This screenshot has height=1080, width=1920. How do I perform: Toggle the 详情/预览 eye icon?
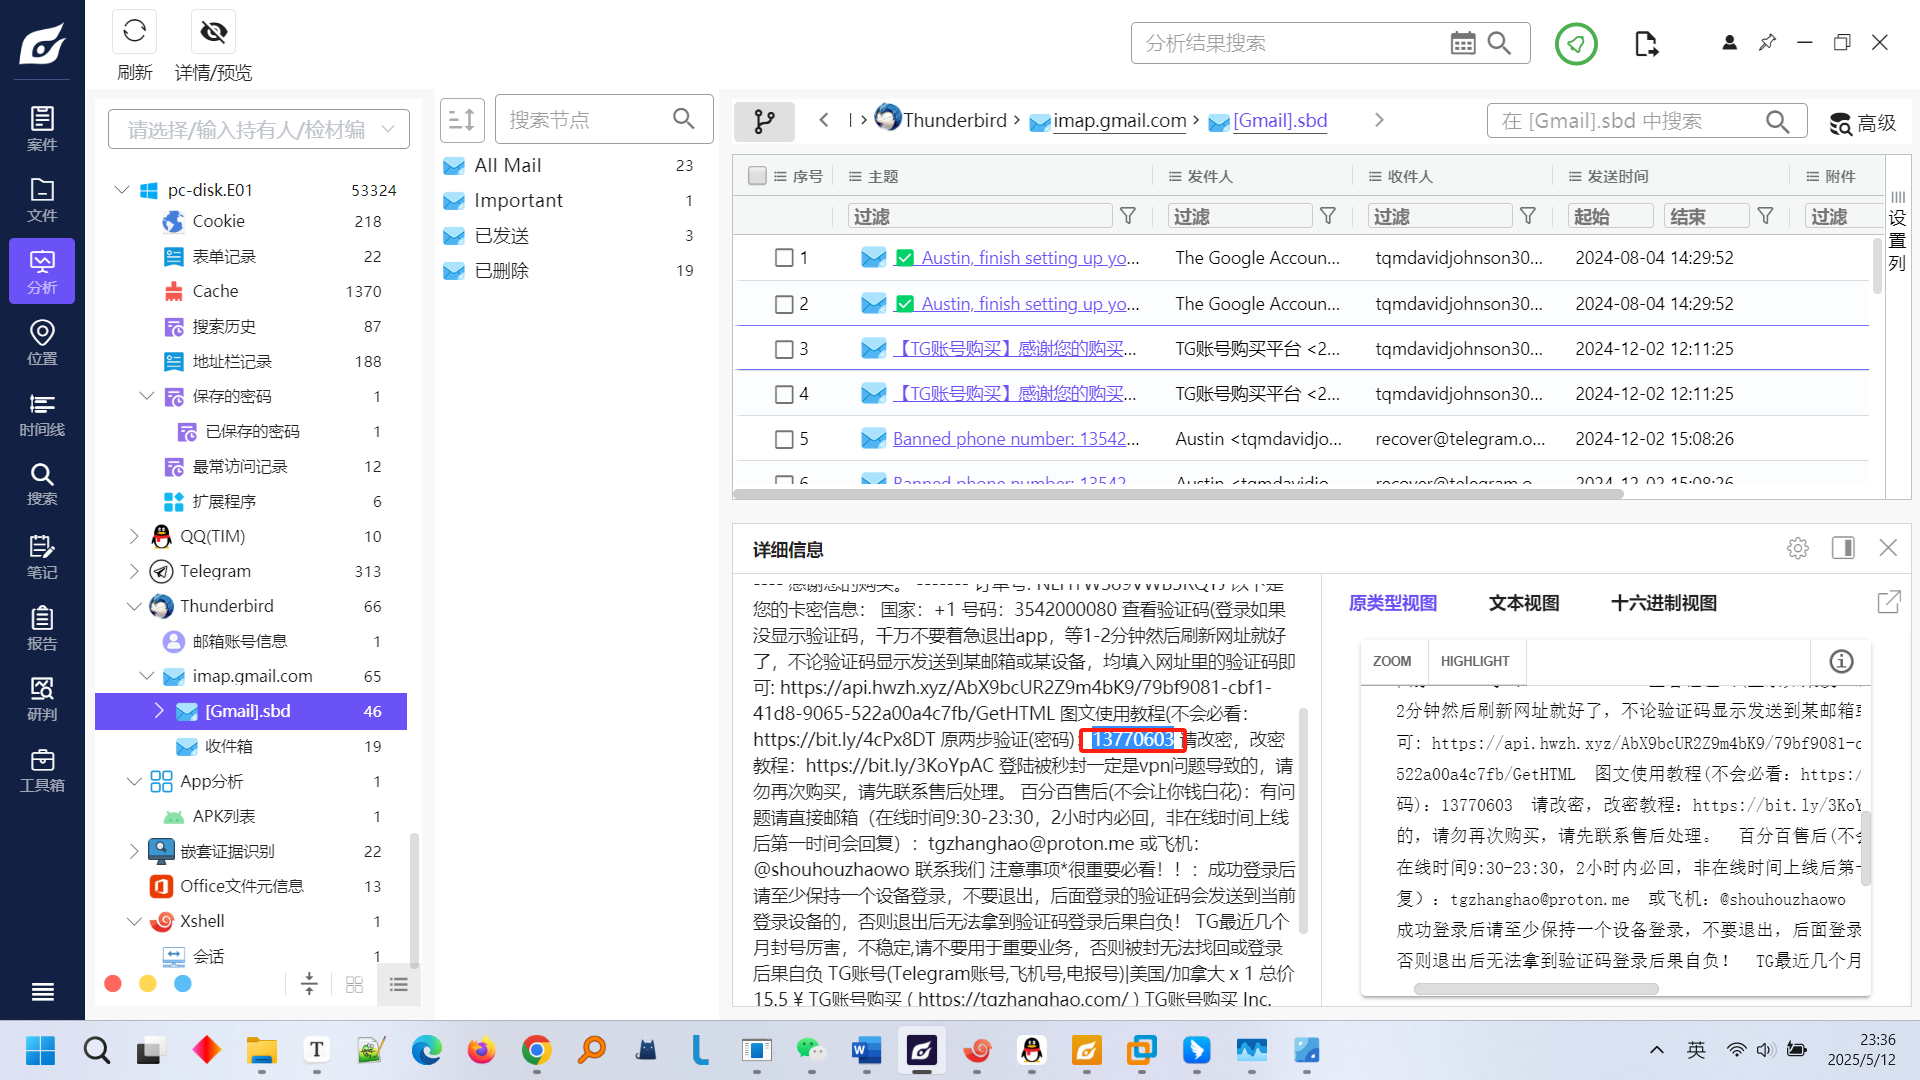tap(213, 32)
